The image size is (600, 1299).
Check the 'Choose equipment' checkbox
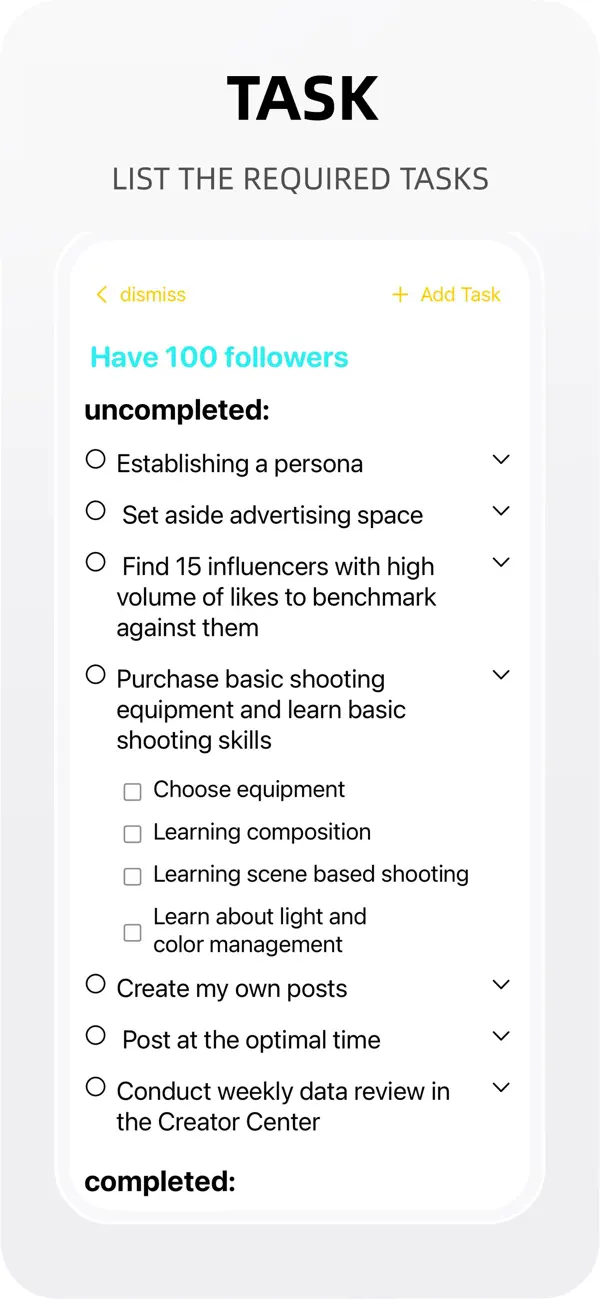click(132, 792)
